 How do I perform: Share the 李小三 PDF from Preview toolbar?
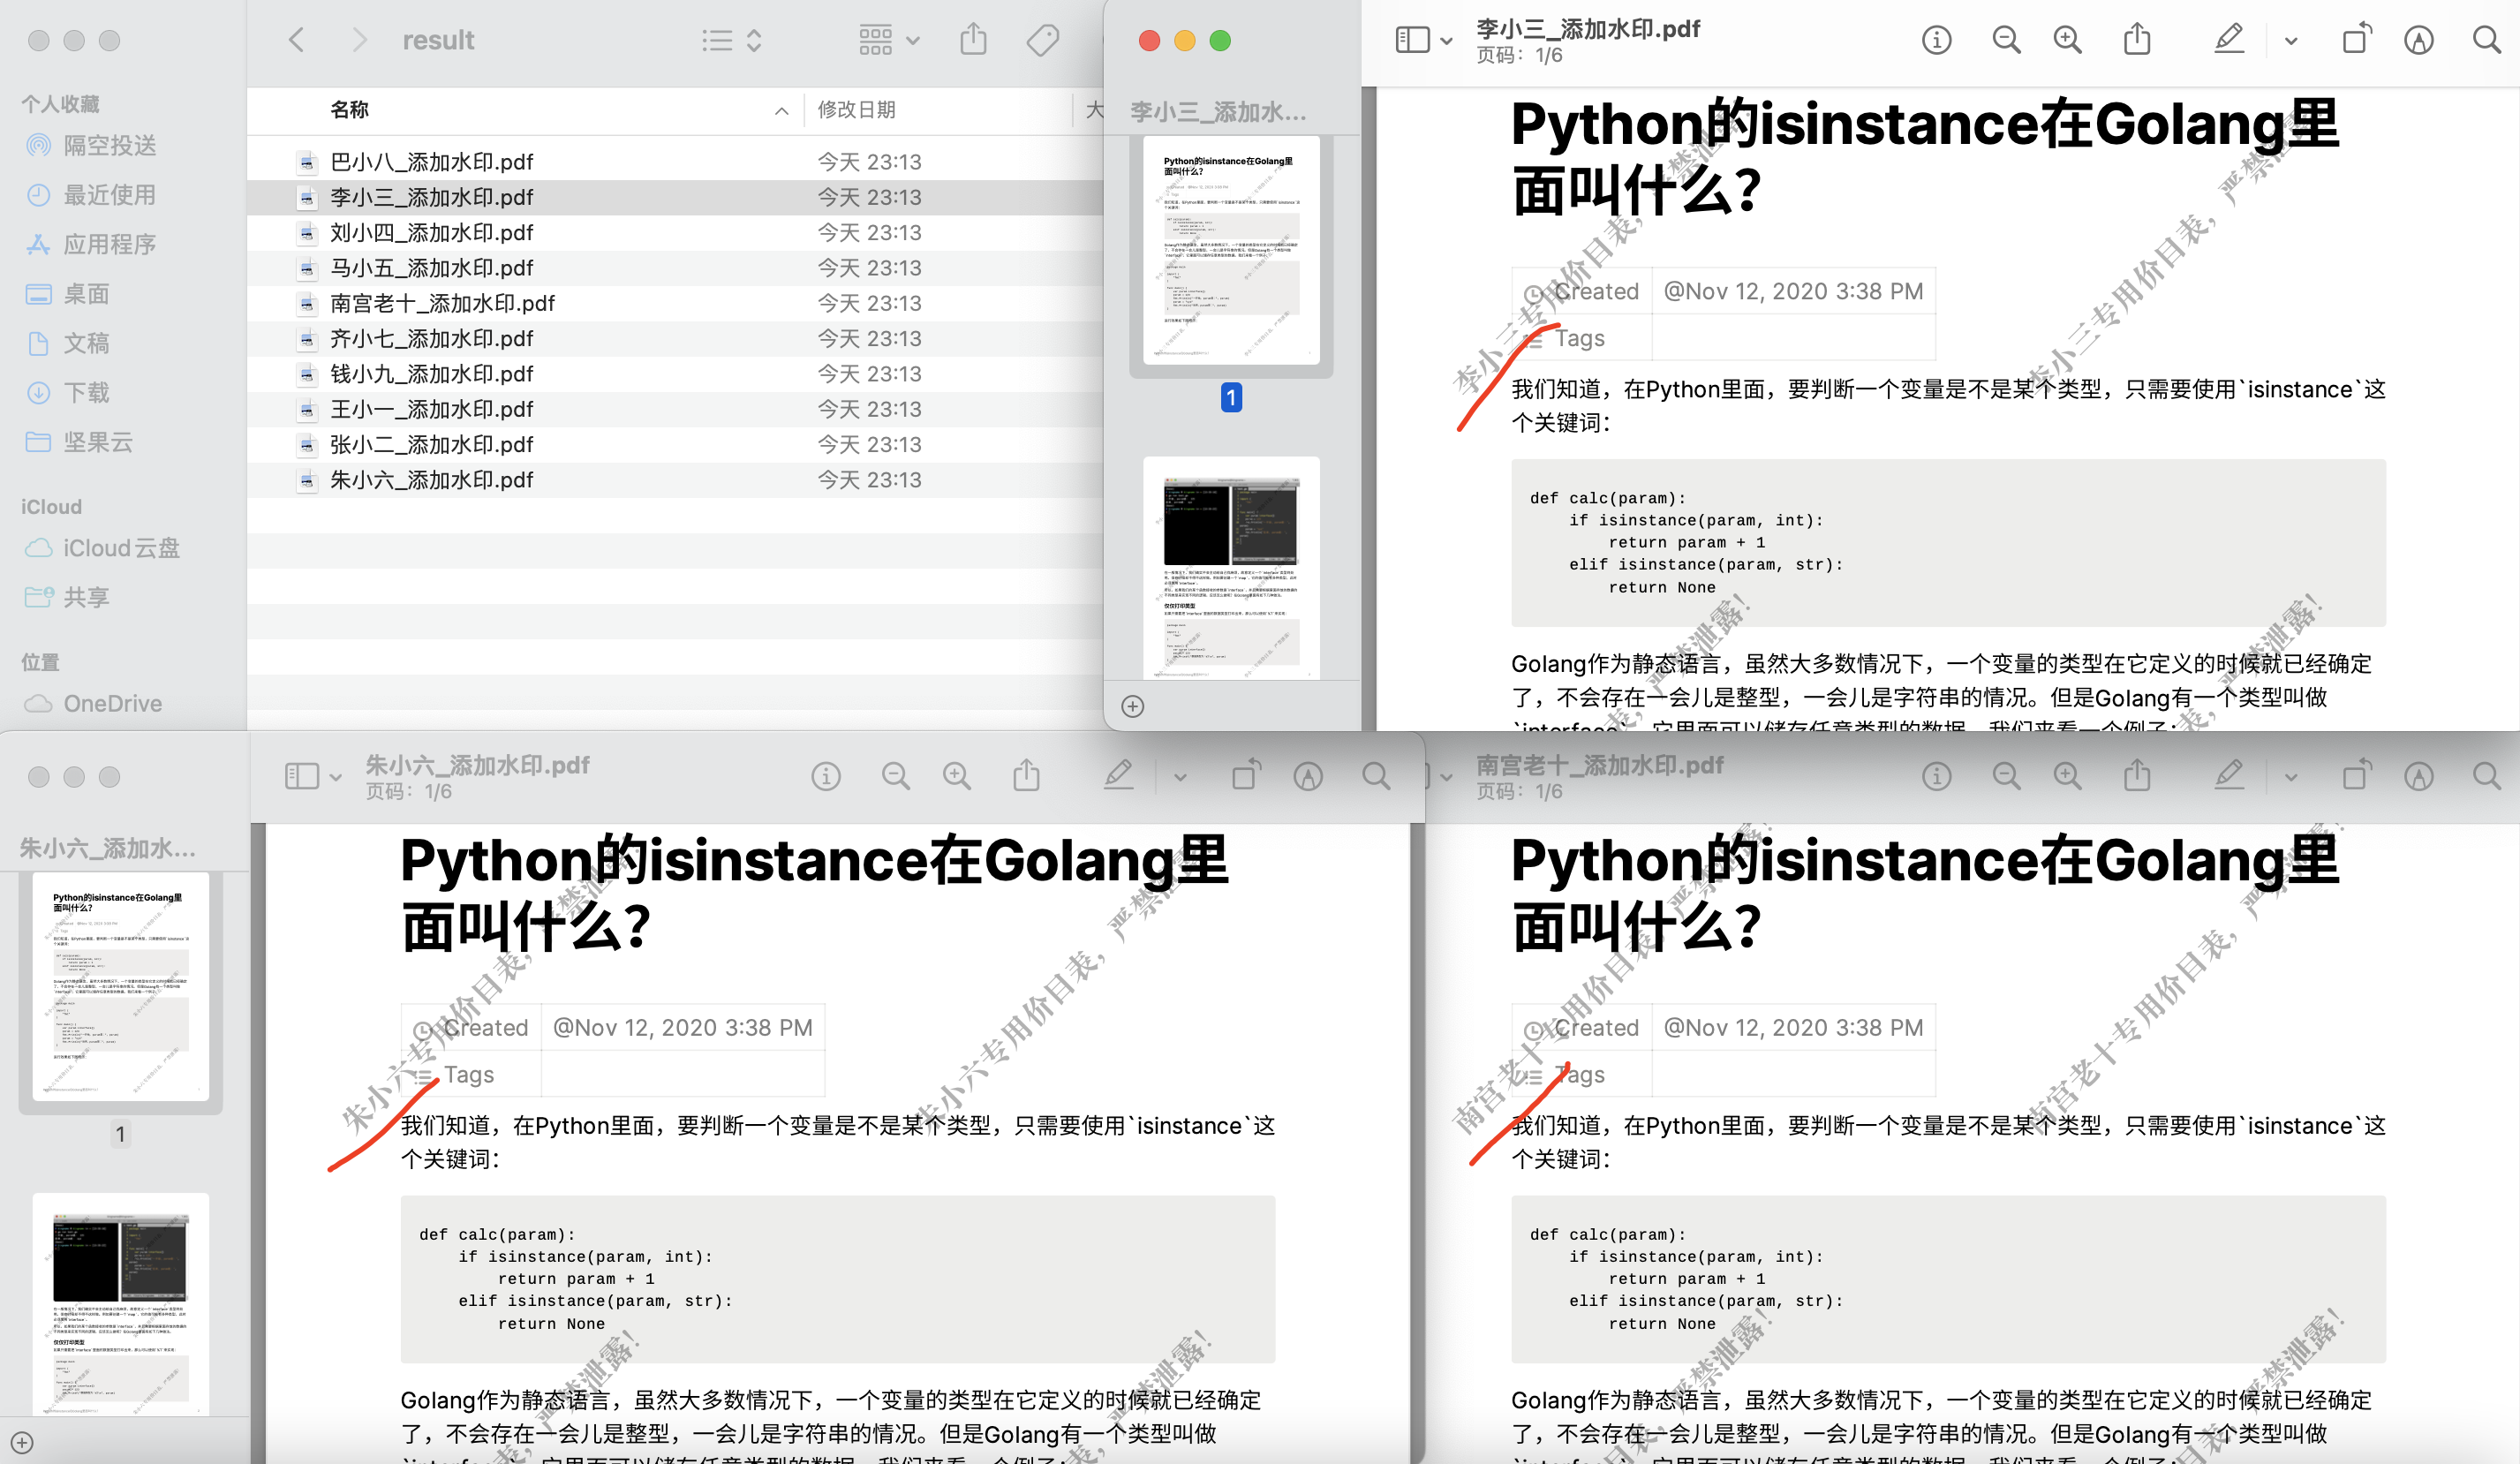[x=2137, y=40]
